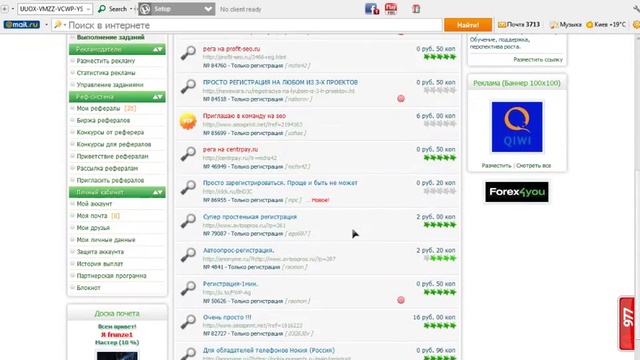Open Для обладателей телефонов Нокия task link
Viewport: 640px width, 360px height.
click(x=269, y=350)
